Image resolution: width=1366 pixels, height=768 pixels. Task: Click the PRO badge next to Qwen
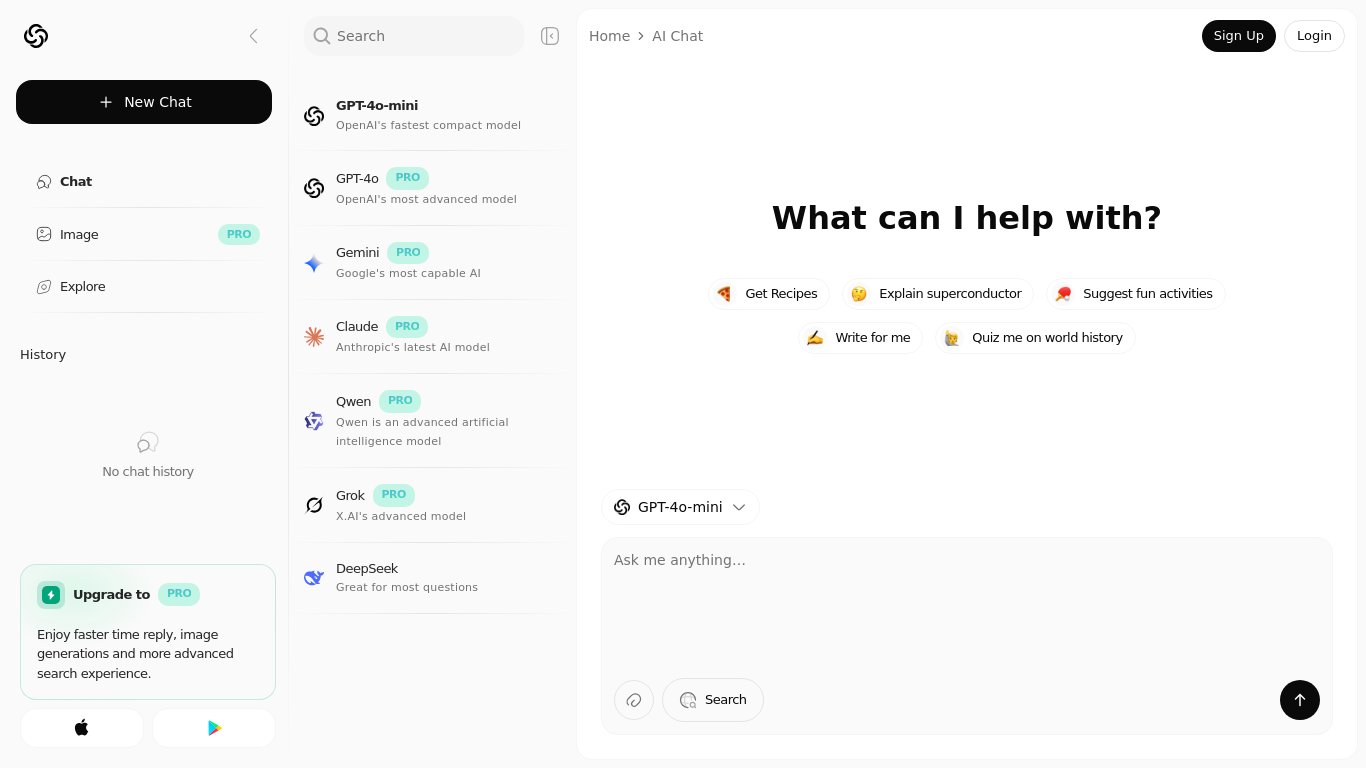[x=400, y=401]
